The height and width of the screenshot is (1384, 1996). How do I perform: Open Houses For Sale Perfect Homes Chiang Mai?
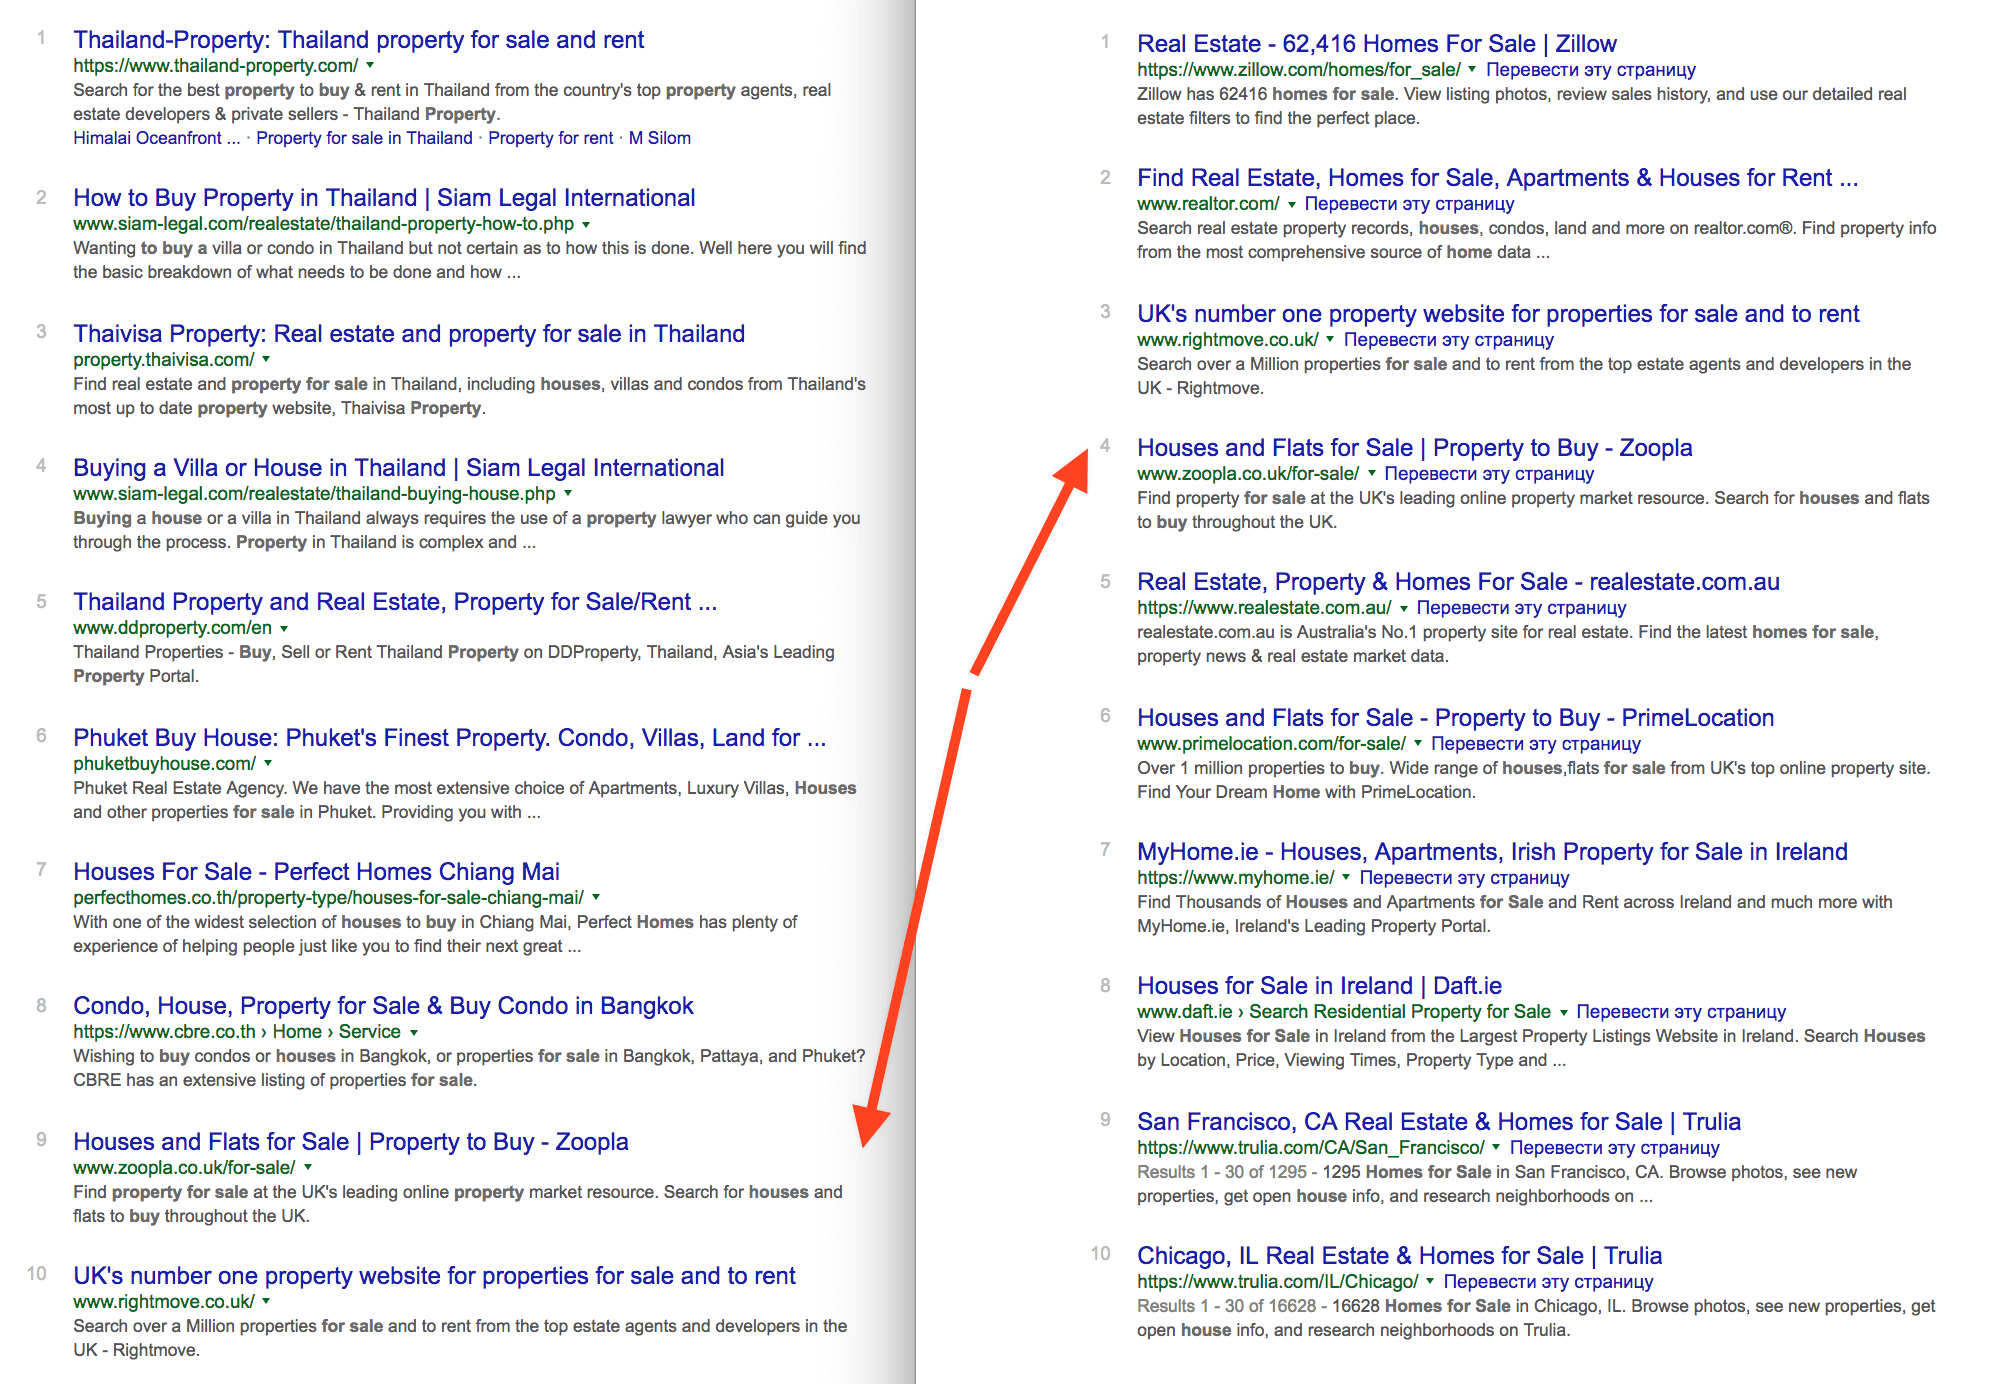[x=316, y=872]
